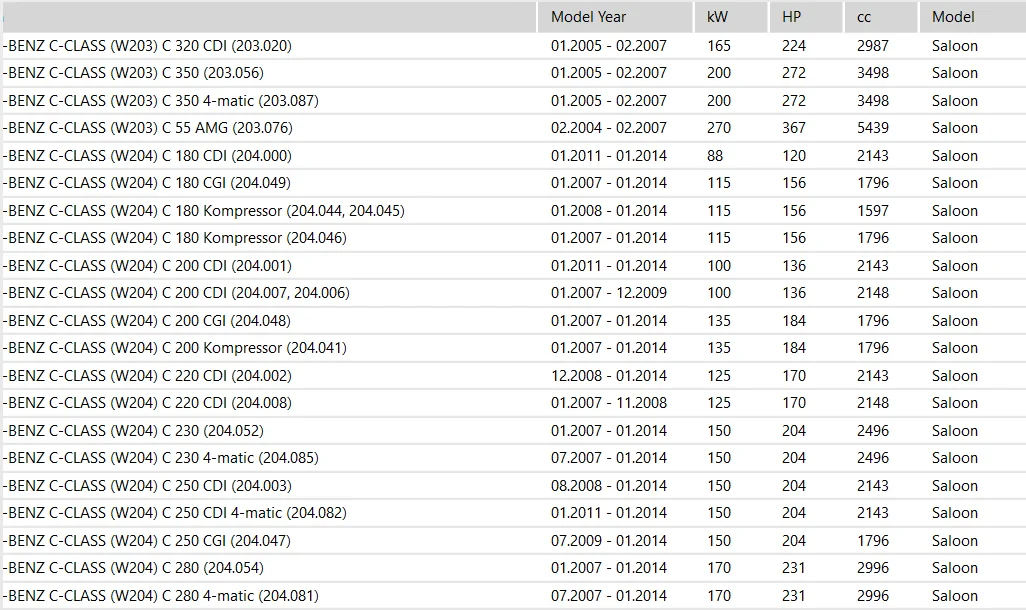
Task: Select row C 250 CDI 4-matic (204.082)
Action: click(513, 512)
